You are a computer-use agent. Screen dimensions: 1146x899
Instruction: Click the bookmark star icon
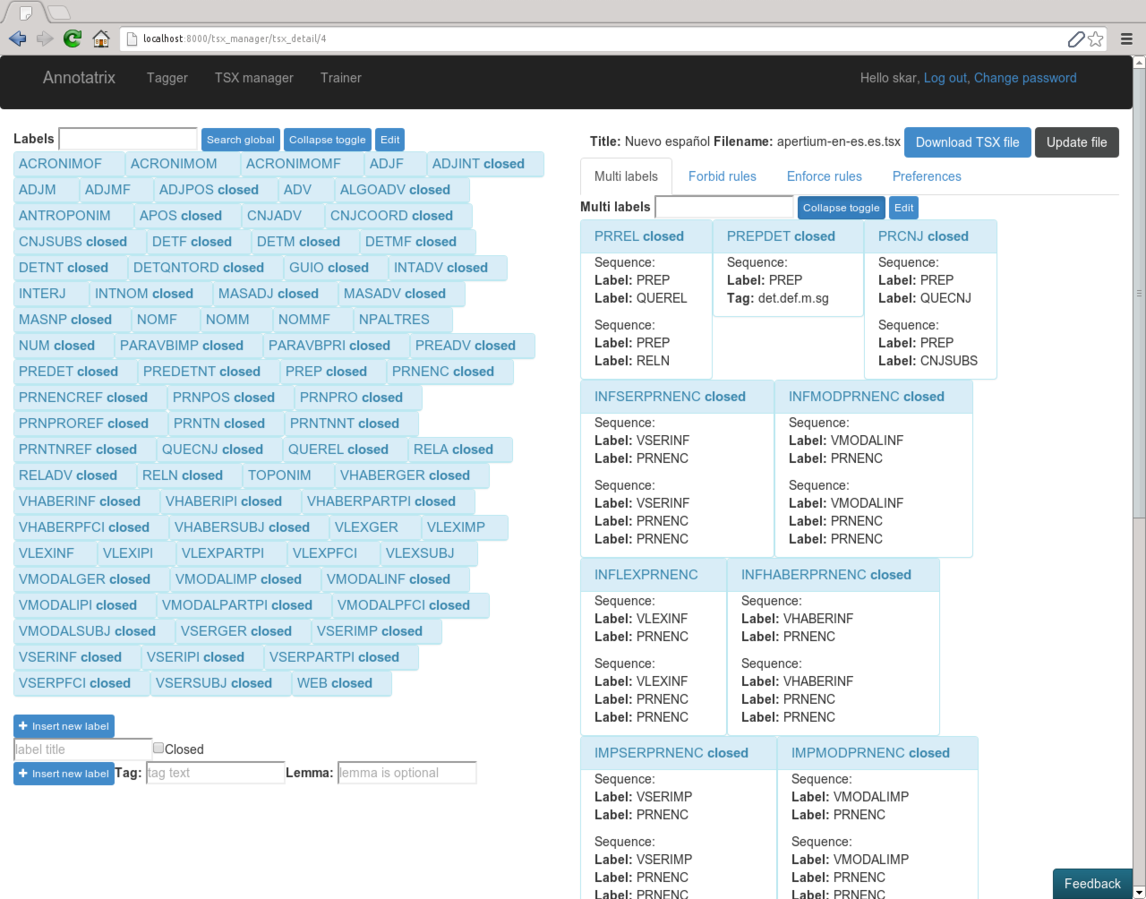1096,39
